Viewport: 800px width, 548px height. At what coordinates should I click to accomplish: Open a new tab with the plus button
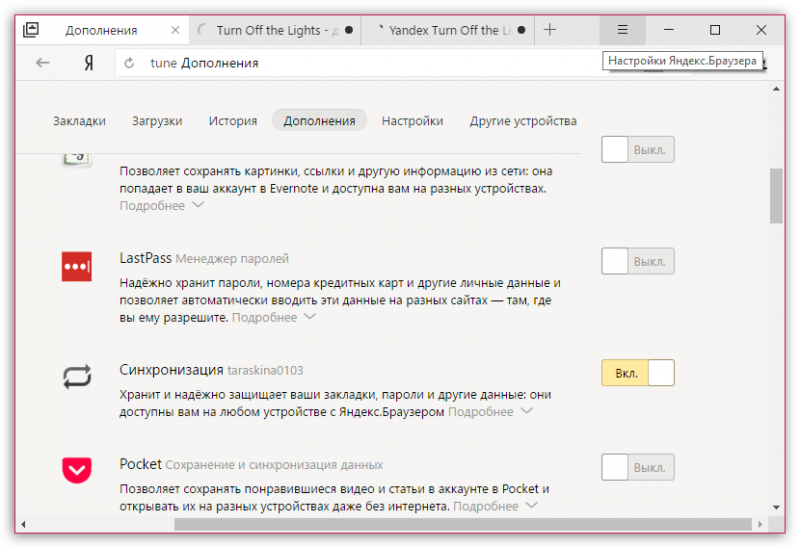[x=549, y=30]
